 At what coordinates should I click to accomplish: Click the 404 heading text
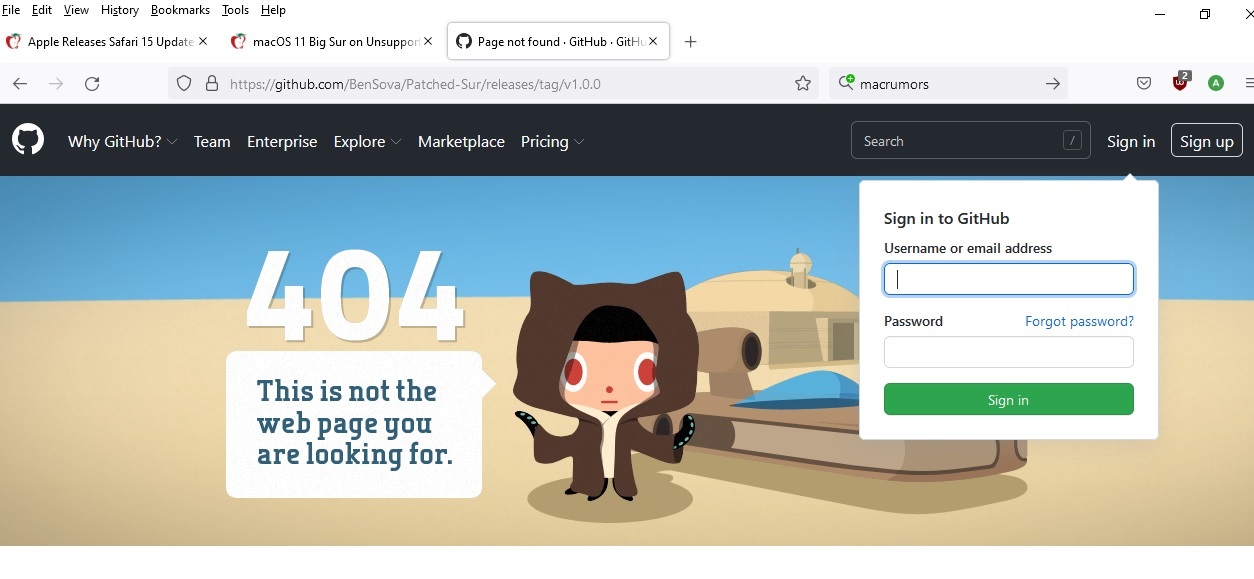pyautogui.click(x=356, y=294)
